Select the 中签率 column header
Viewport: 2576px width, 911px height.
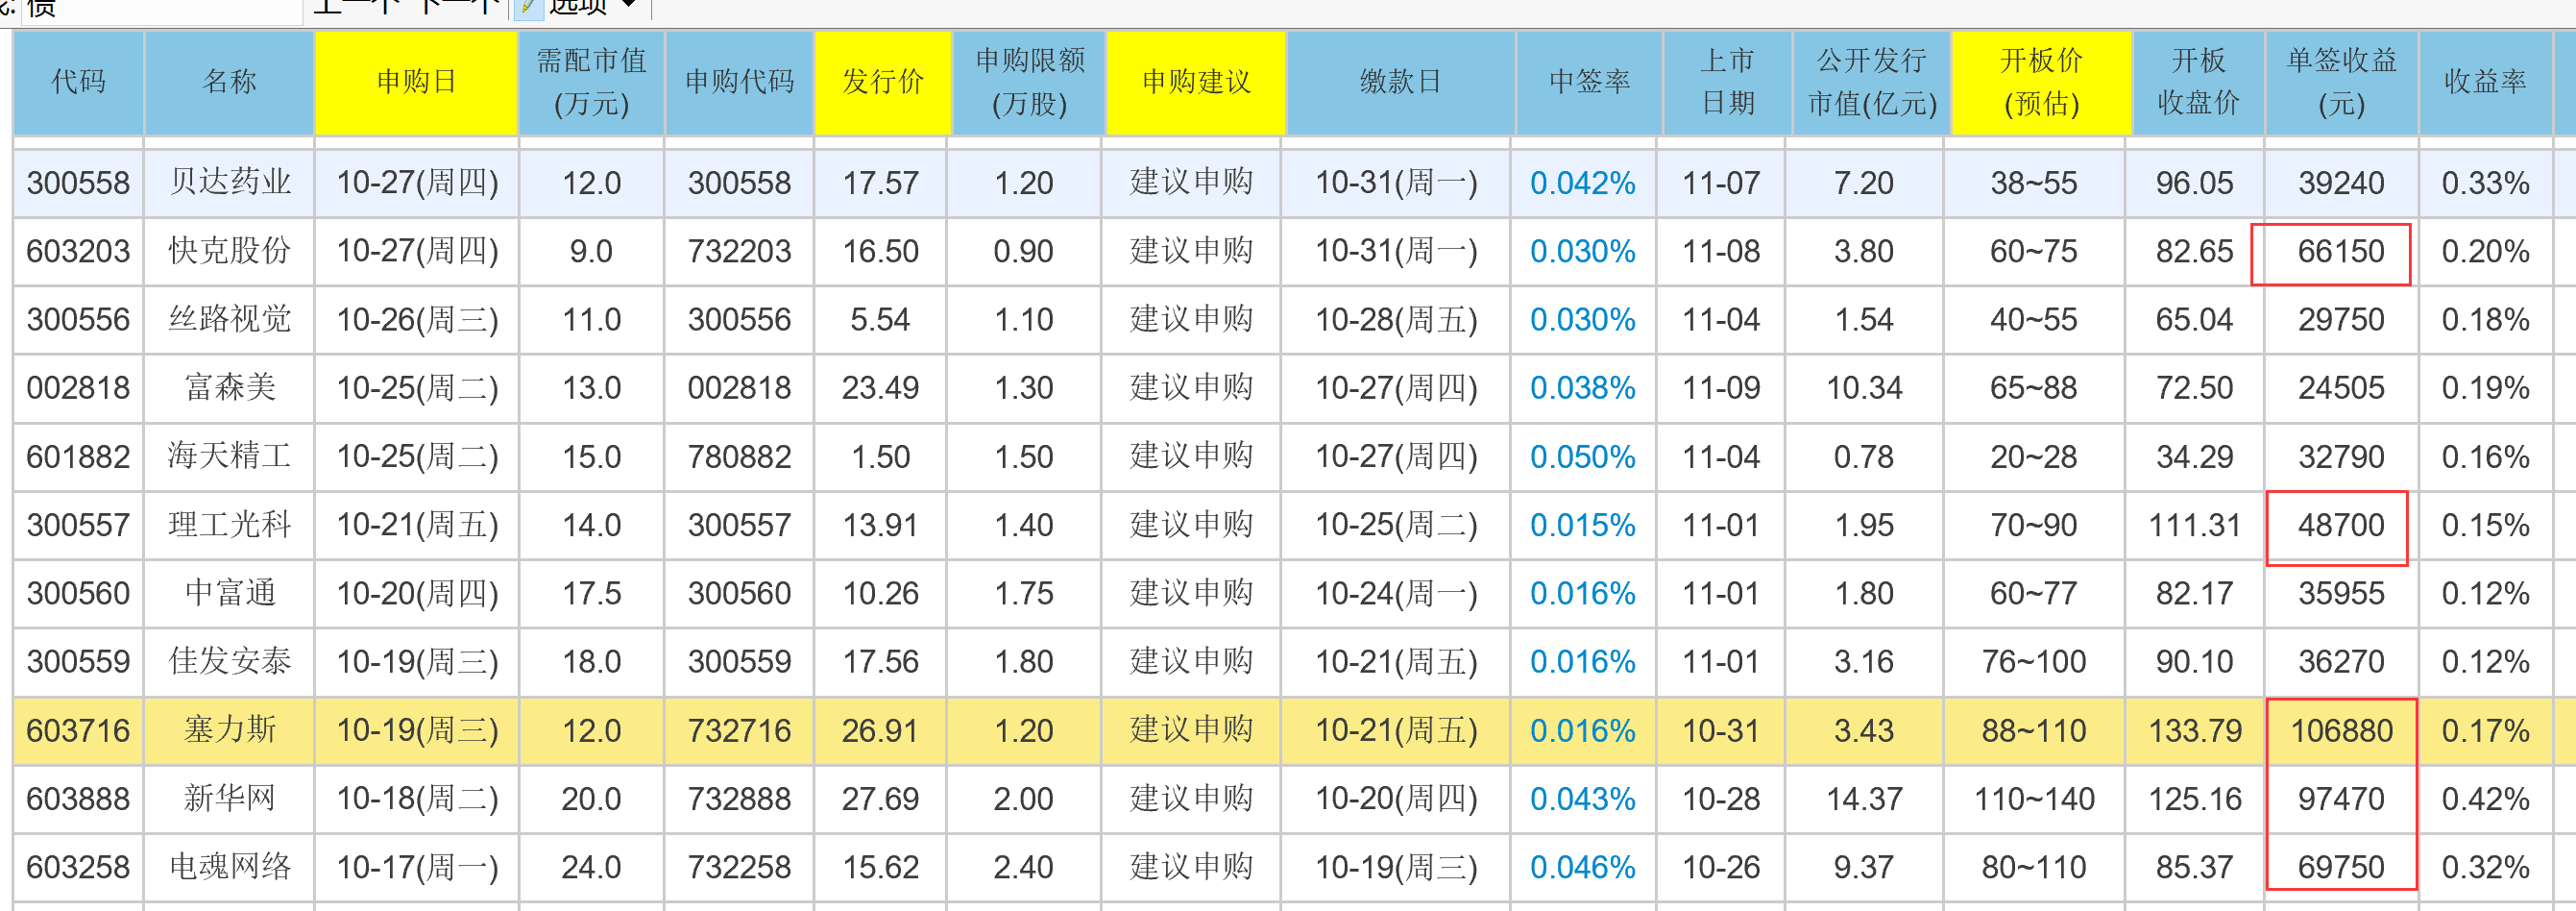point(1588,83)
